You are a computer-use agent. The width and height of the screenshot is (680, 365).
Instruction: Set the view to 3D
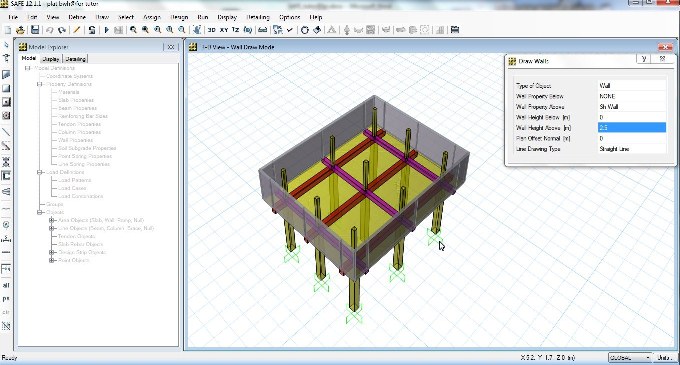click(x=212, y=30)
